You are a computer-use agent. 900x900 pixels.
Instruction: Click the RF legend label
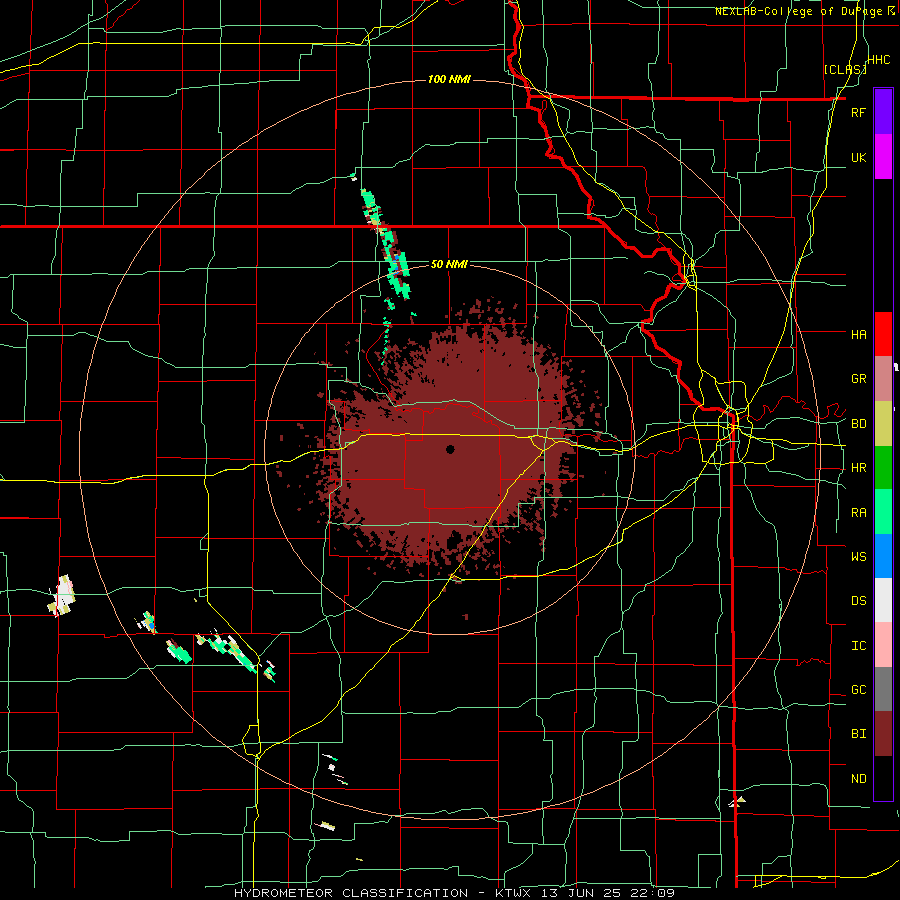[858, 112]
